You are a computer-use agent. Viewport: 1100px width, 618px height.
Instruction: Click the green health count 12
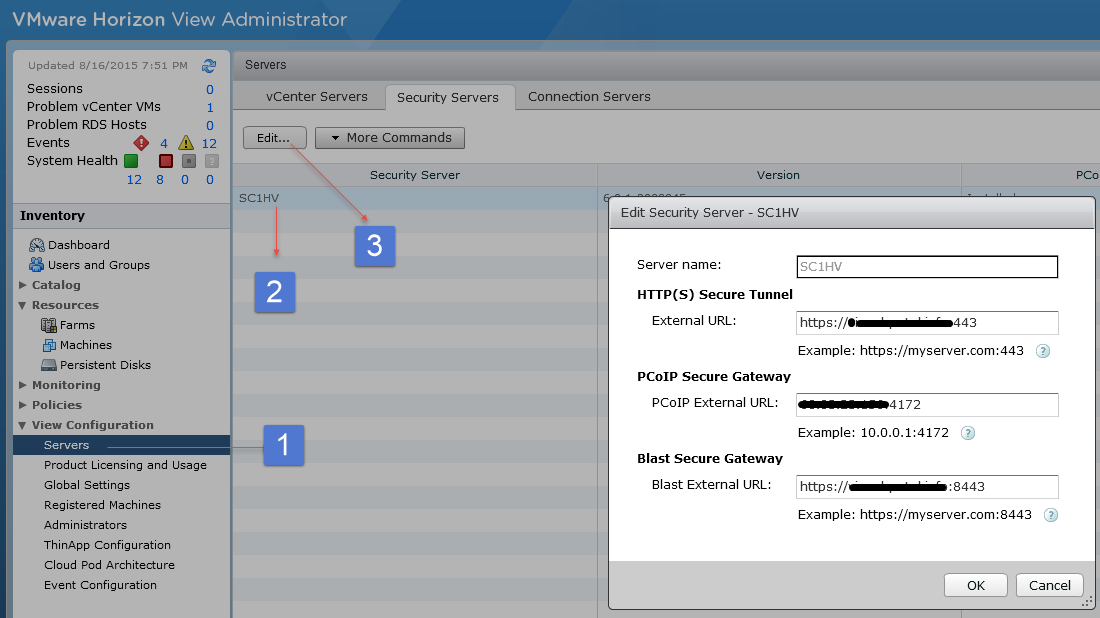click(x=134, y=180)
